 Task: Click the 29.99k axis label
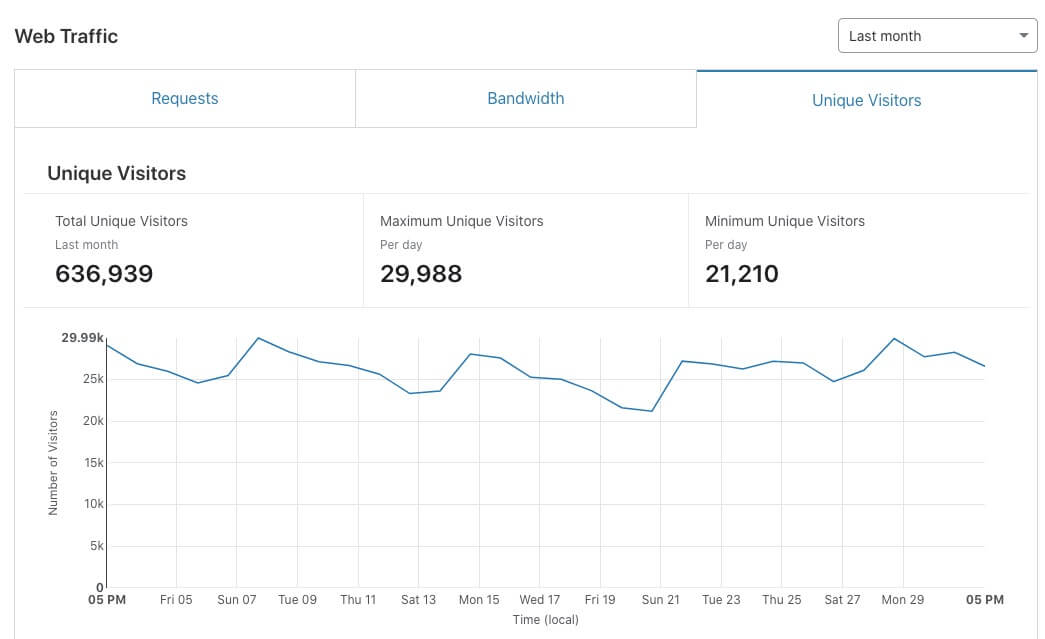(83, 338)
